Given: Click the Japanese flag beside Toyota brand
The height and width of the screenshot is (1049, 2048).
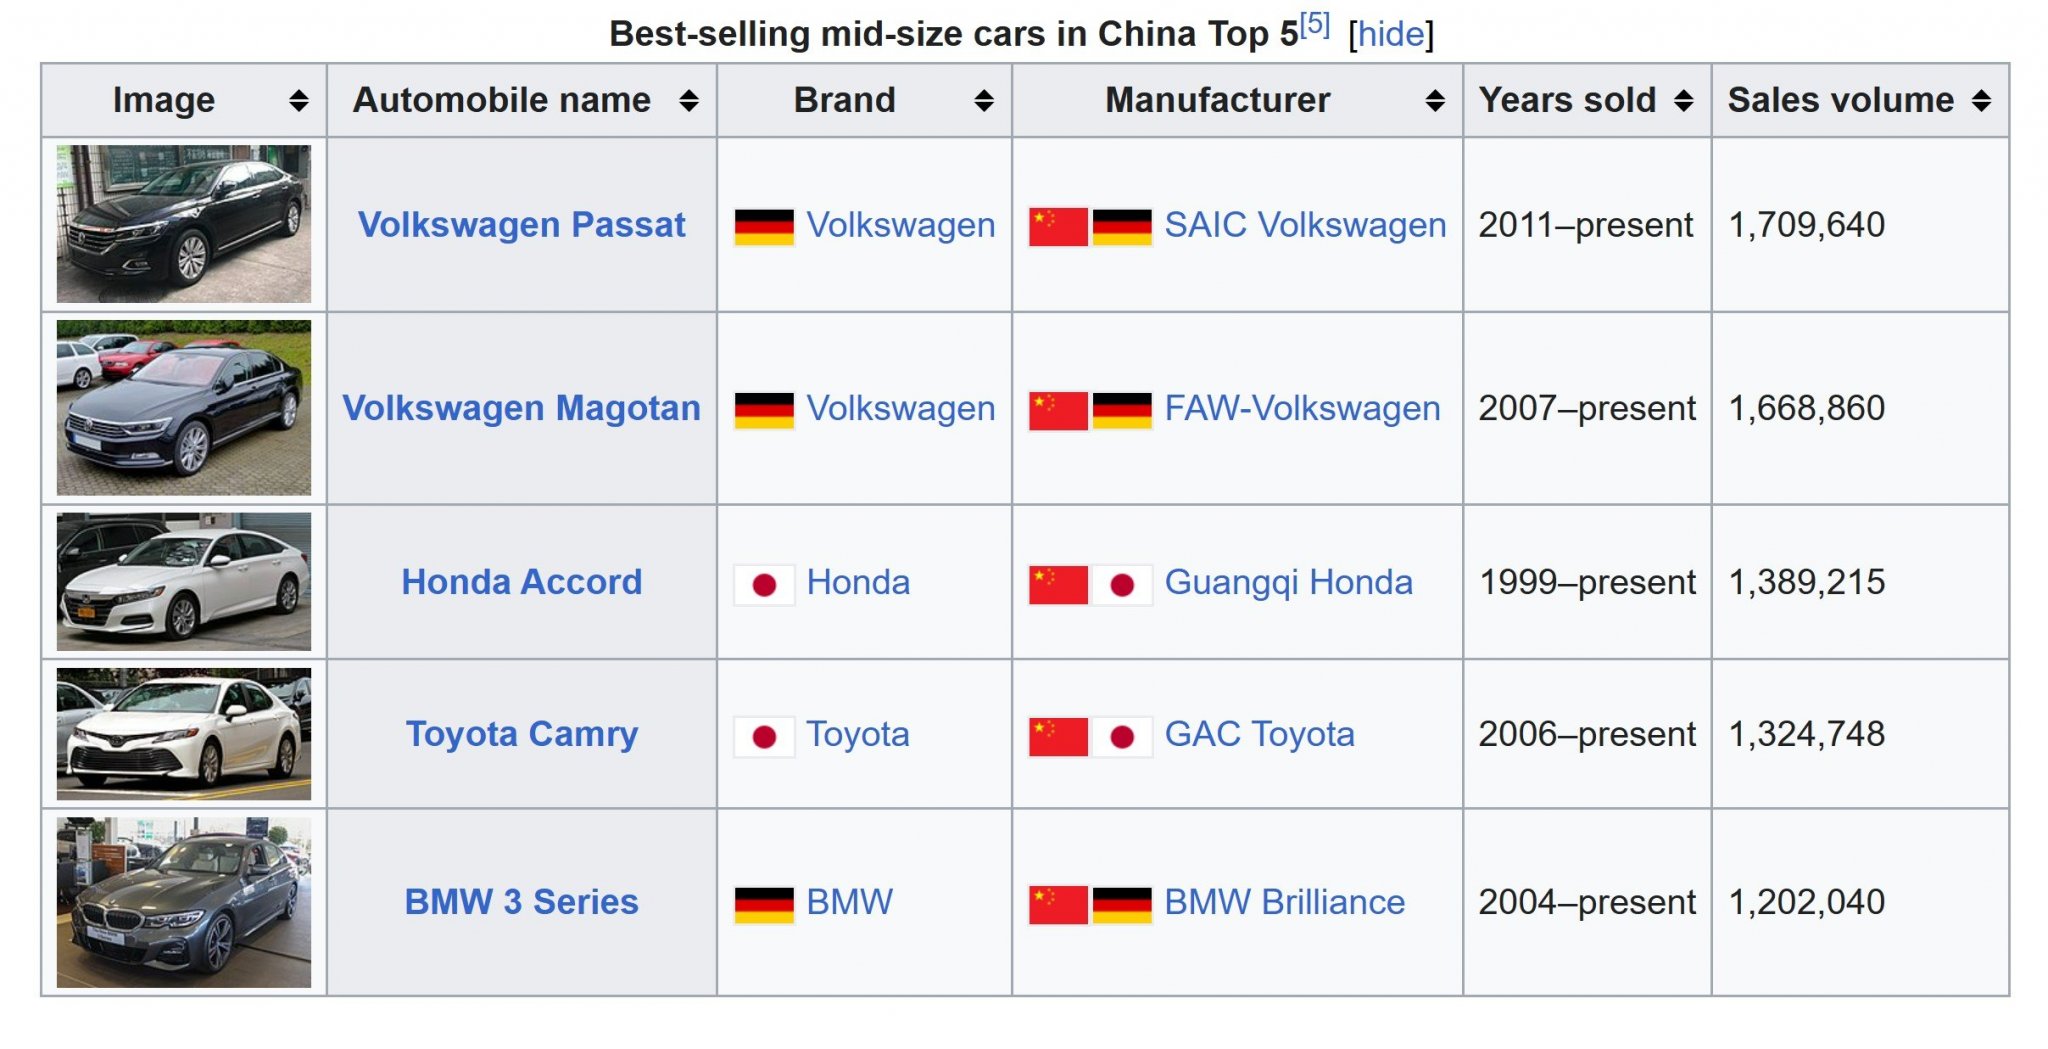Looking at the screenshot, I should click(765, 733).
